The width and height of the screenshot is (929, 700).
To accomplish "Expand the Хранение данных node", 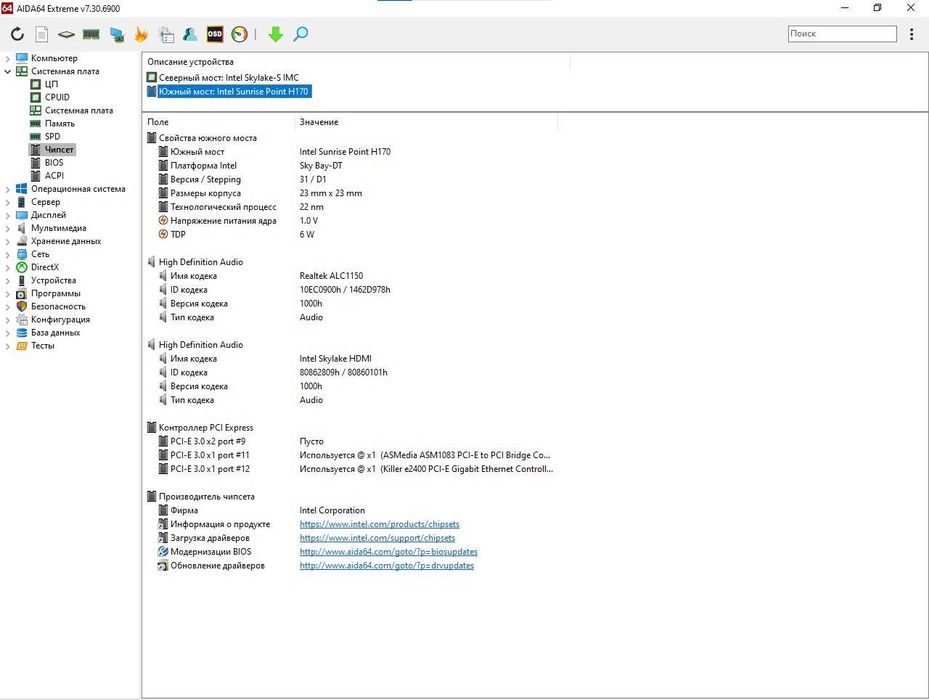I will click(x=8, y=241).
